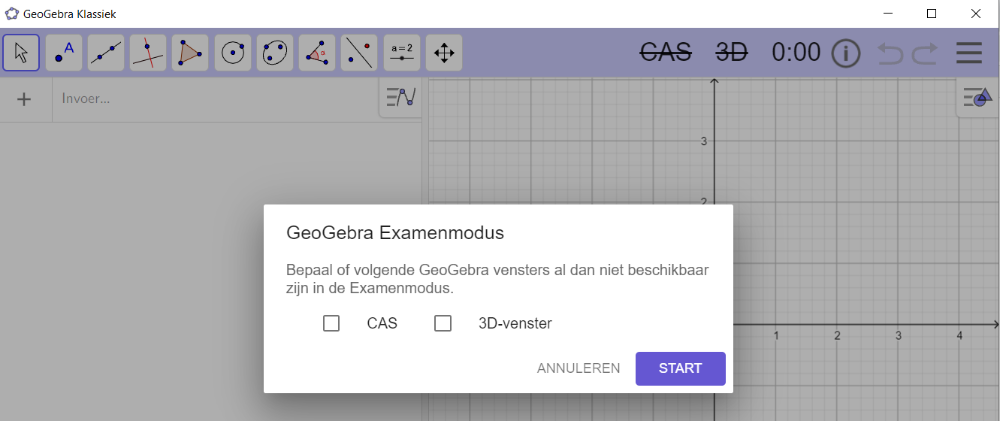This screenshot has width=1000, height=421.
Task: Expand the algebra view style bar
Action: 401,98
